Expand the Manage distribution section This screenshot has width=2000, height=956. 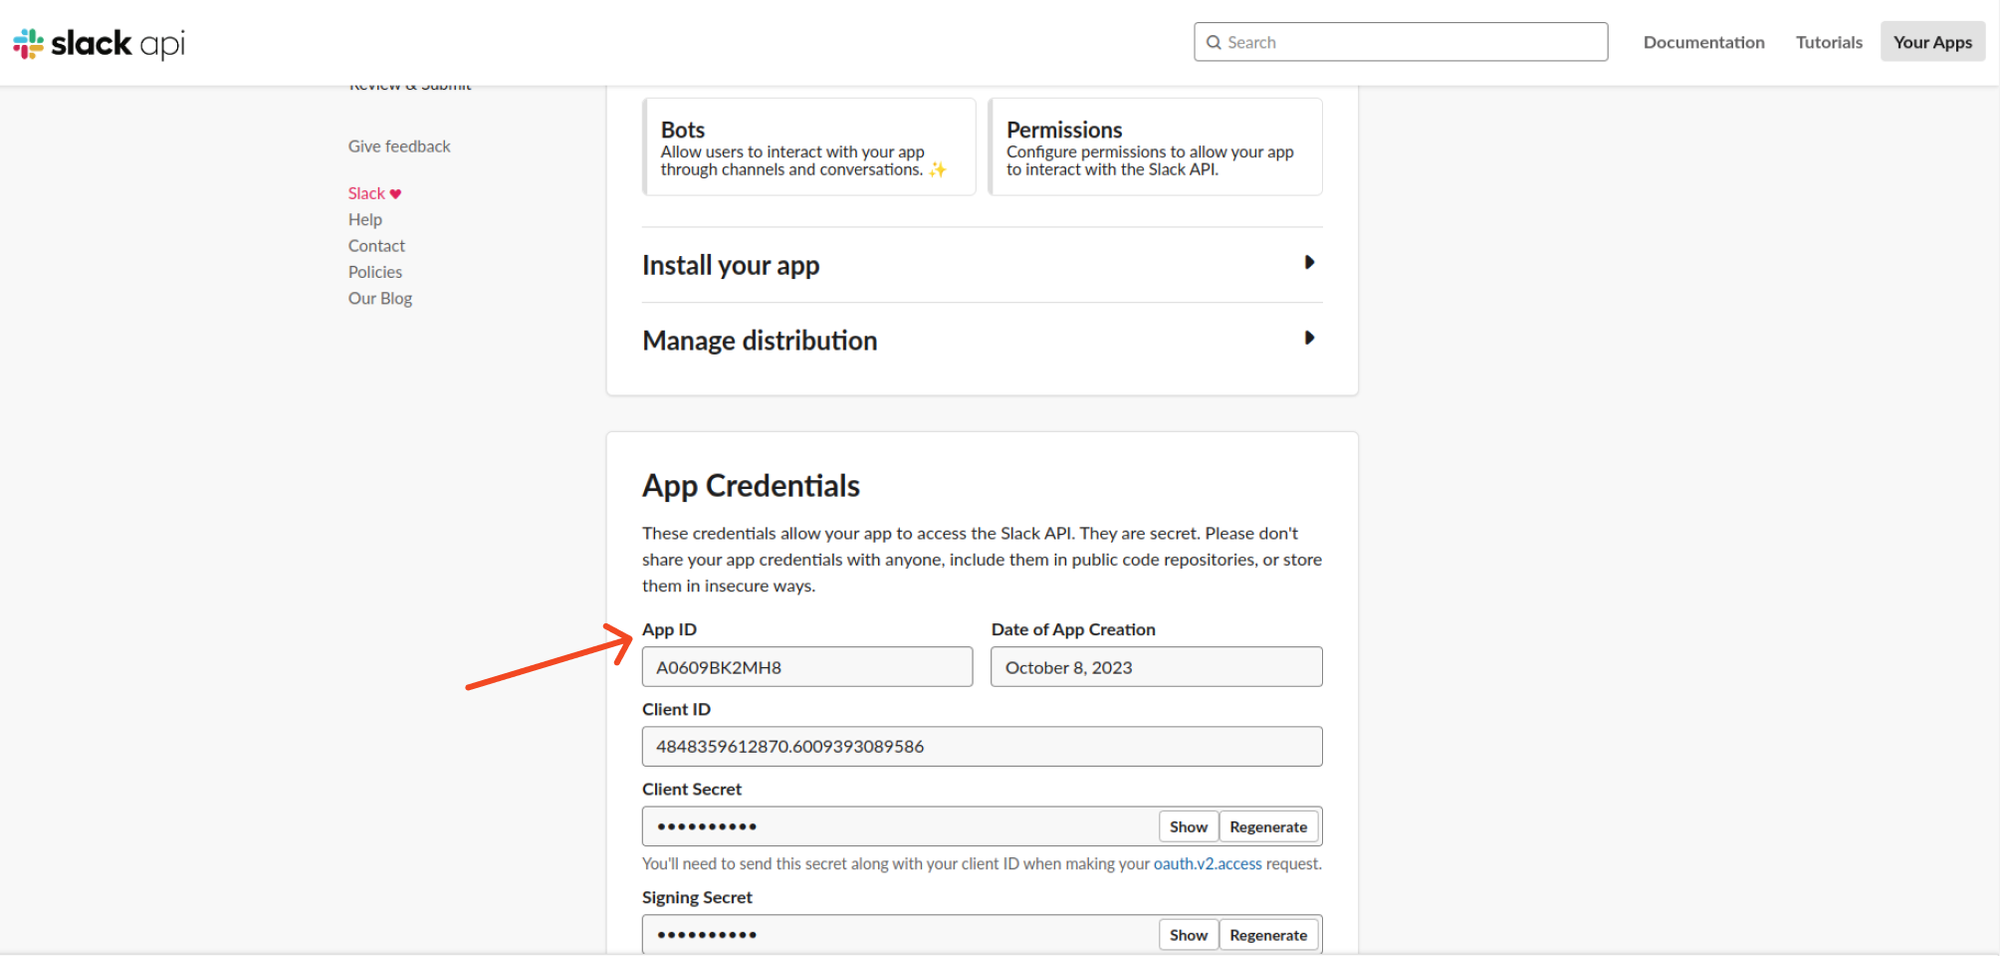1308,338
